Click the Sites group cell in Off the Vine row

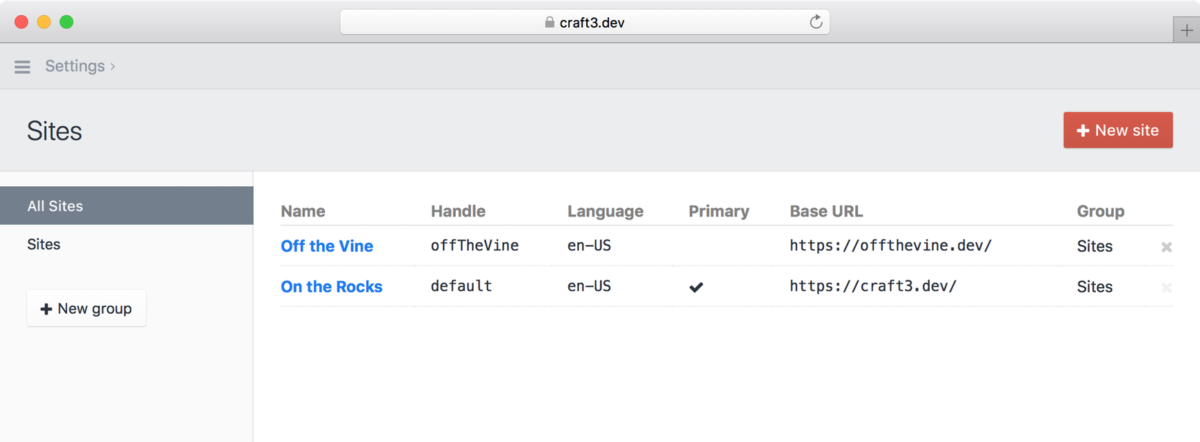click(x=1095, y=246)
